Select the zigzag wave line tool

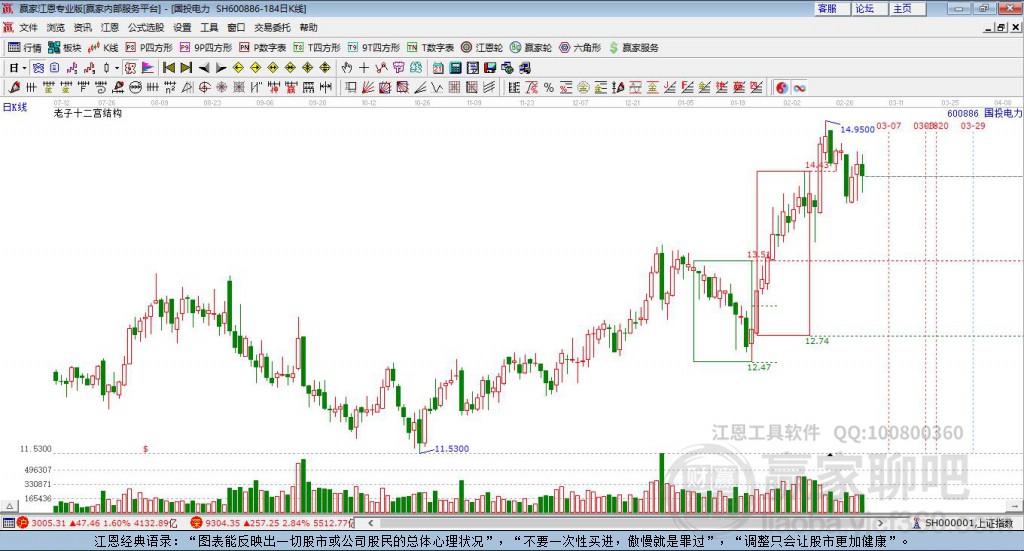[x=437, y=87]
